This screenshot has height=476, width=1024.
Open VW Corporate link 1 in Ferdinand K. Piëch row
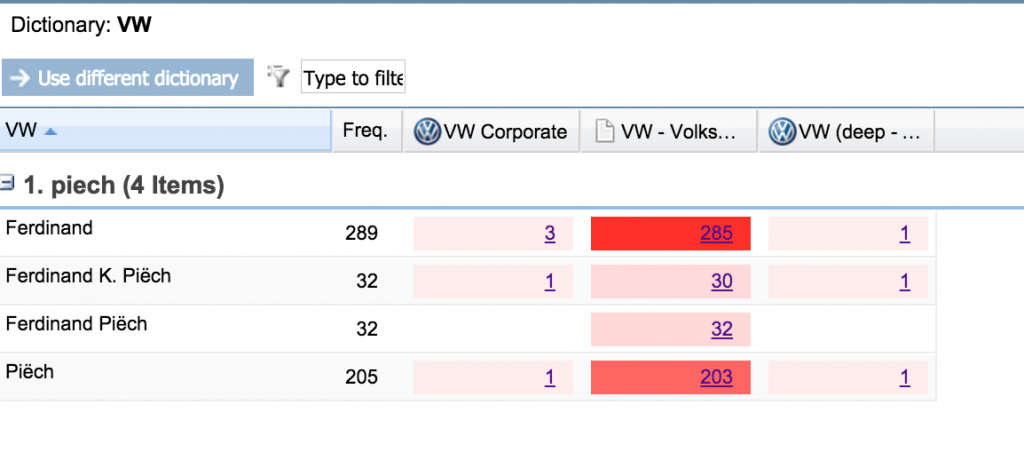click(x=550, y=281)
